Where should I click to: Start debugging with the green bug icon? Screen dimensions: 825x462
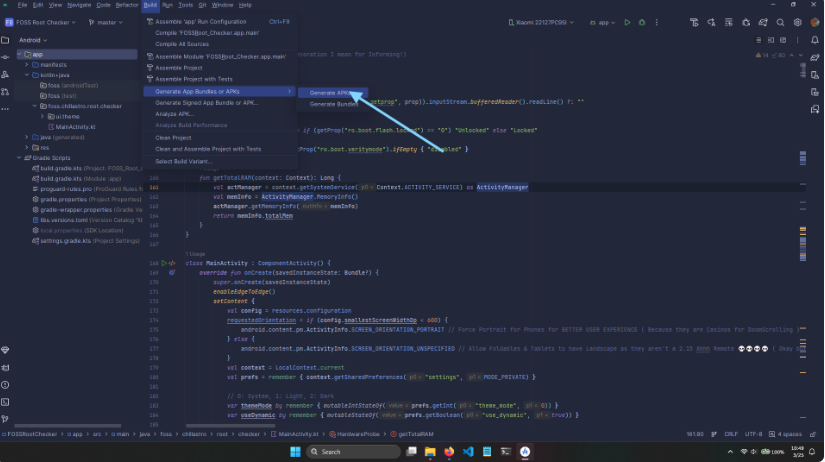642,23
